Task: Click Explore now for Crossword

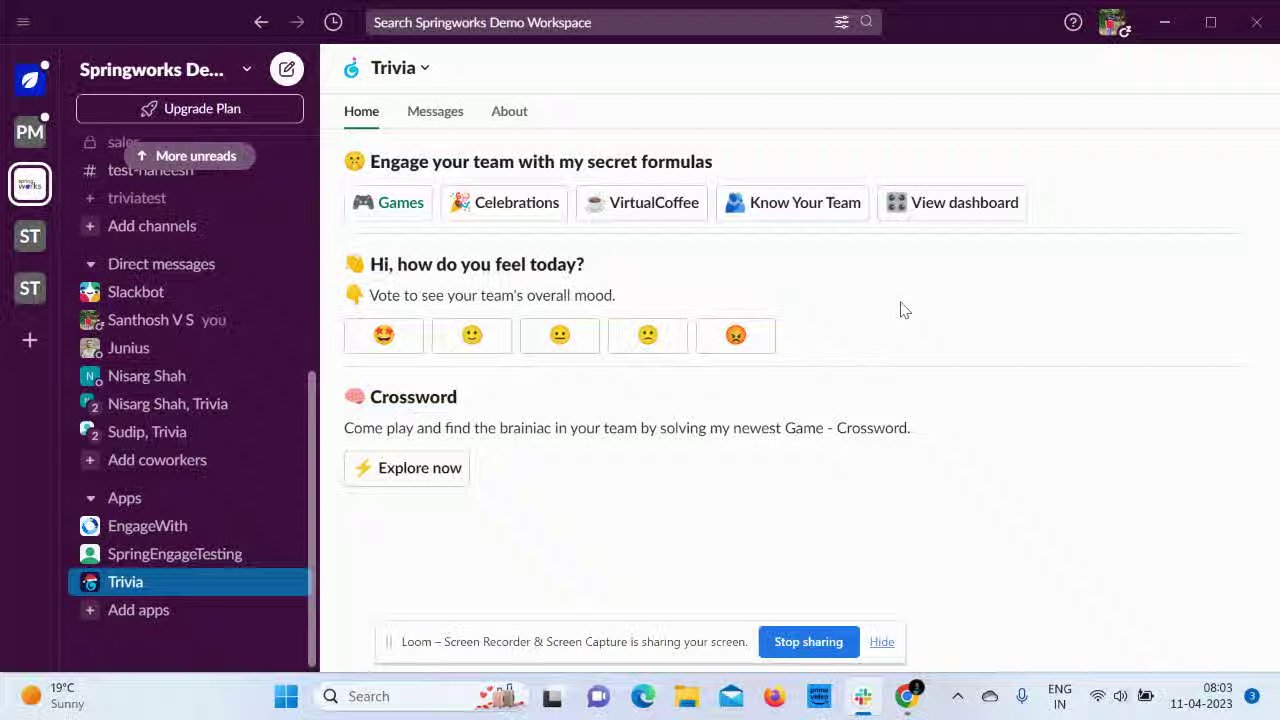Action: (407, 468)
